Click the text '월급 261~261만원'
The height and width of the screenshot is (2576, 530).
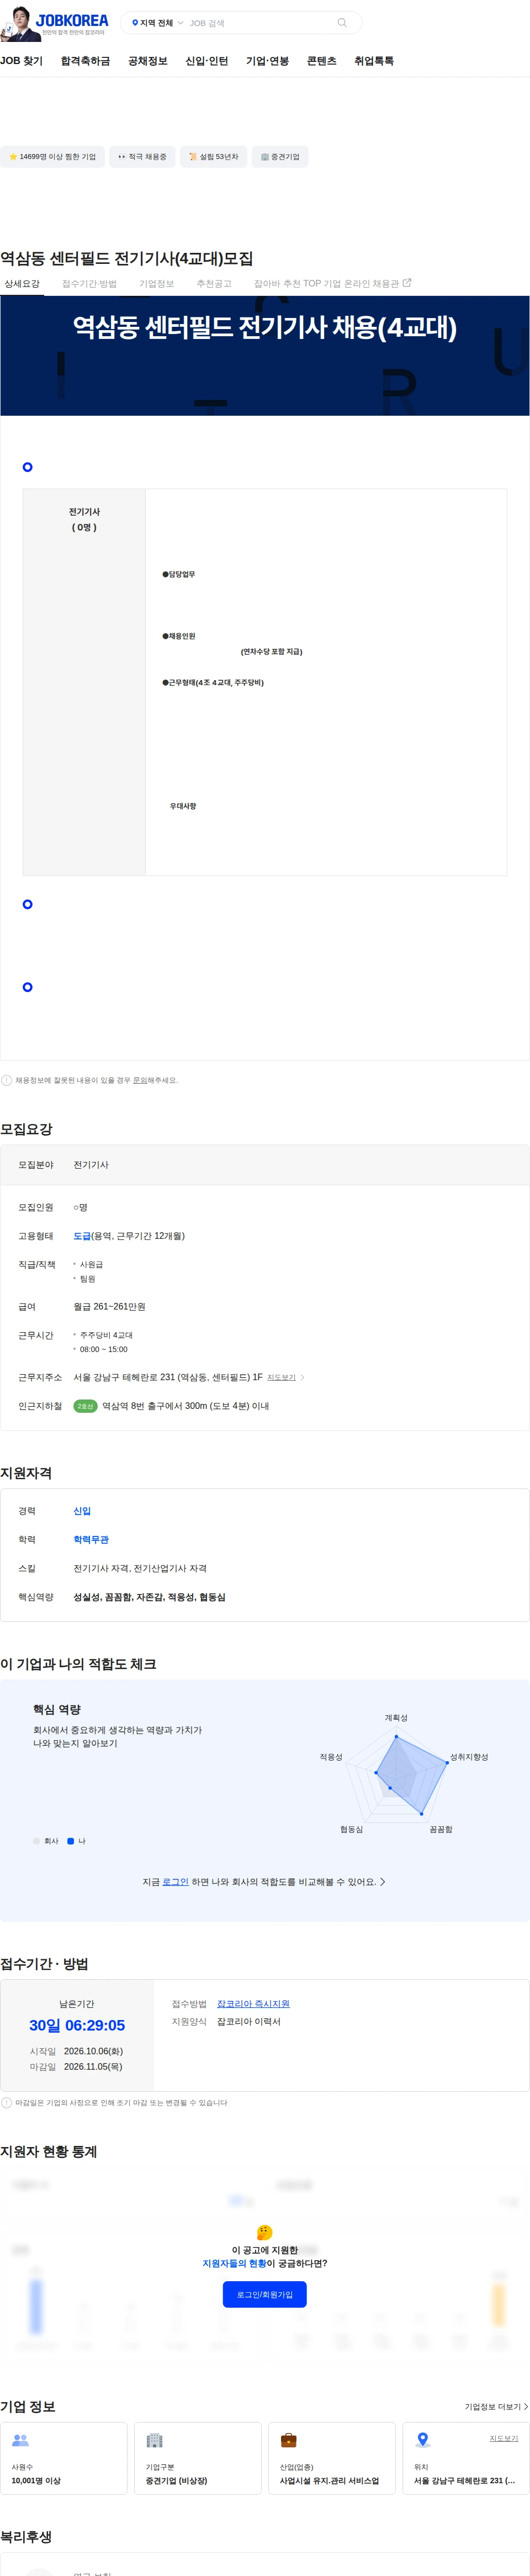109,1306
